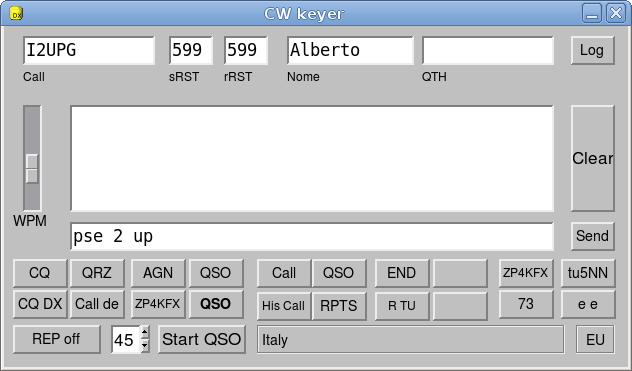The image size is (632, 371).
Task: Click the non-bold QSO button beside AGN
Action: coord(216,273)
